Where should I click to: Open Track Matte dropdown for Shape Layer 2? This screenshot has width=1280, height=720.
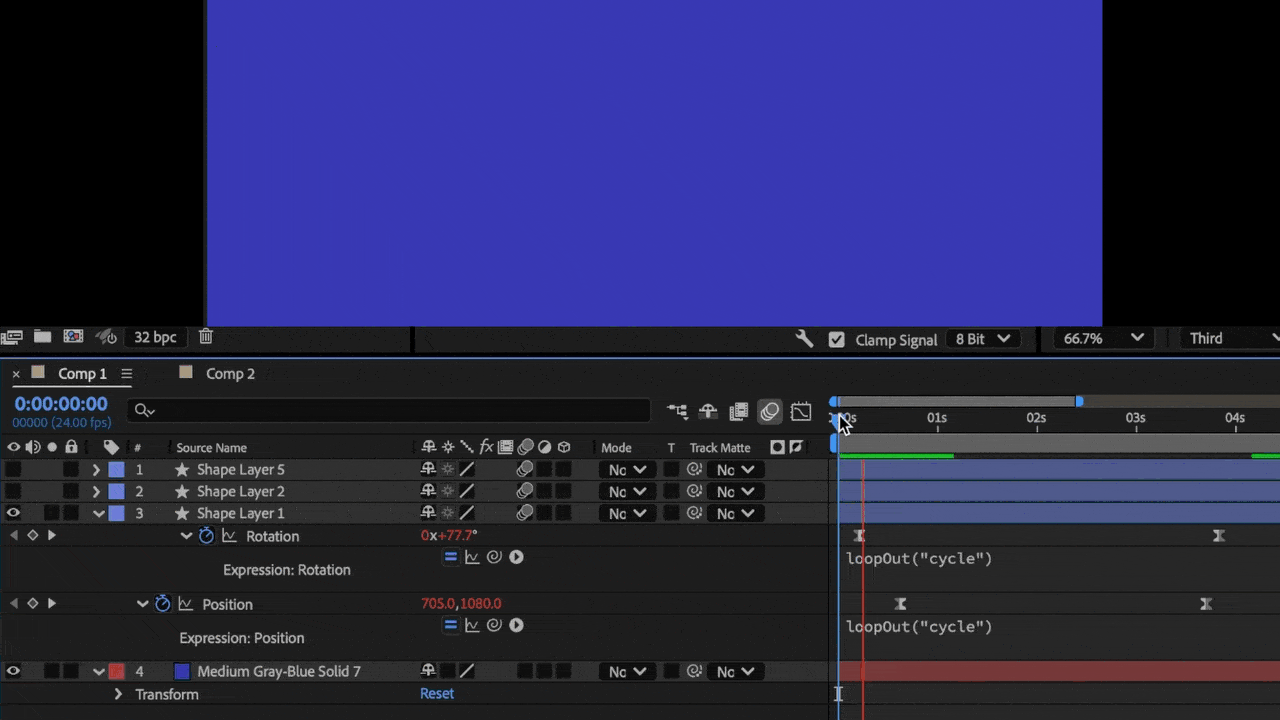pos(735,492)
